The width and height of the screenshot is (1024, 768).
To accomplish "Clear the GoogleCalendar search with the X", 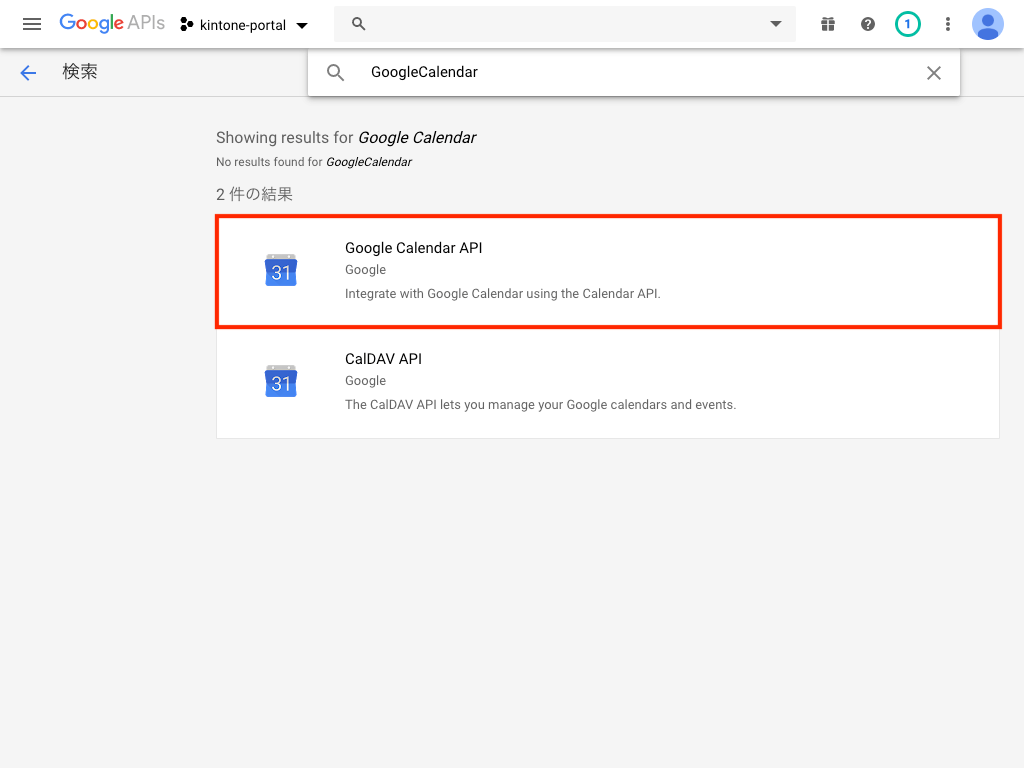I will click(934, 73).
